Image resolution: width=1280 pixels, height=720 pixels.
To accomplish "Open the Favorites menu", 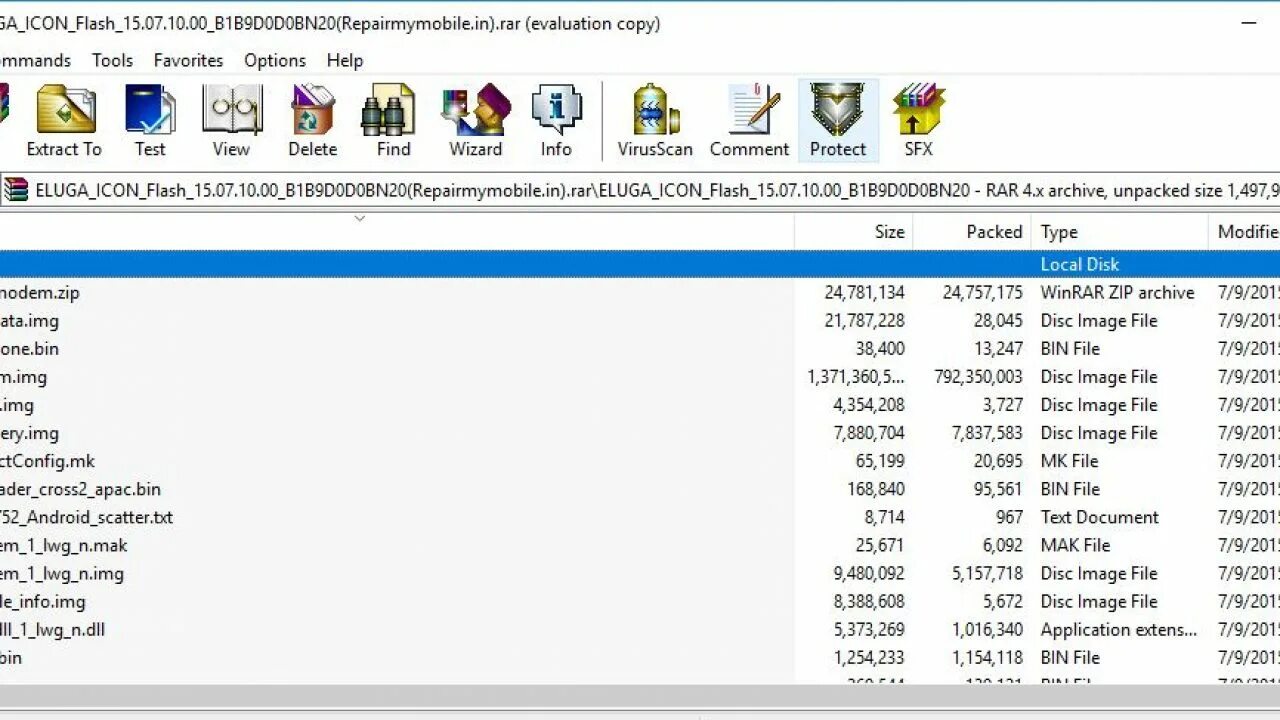I will point(188,61).
